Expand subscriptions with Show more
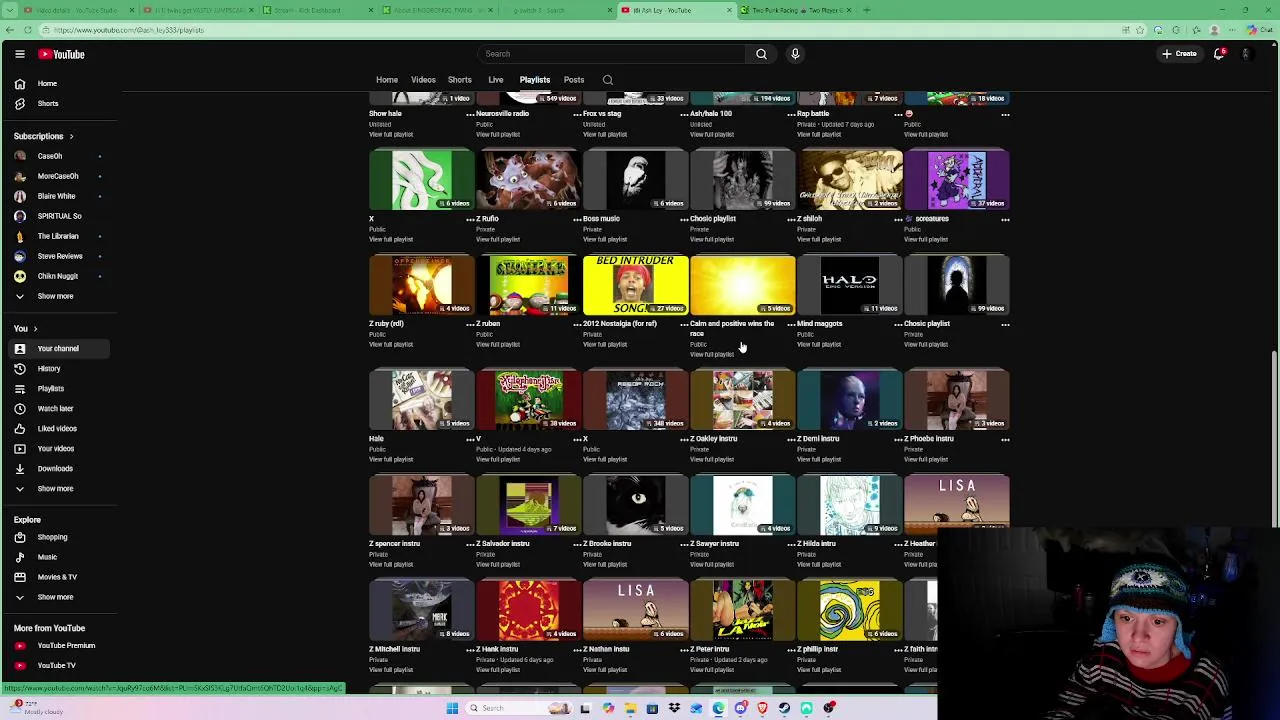The width and height of the screenshot is (1280, 720). [x=57, y=296]
